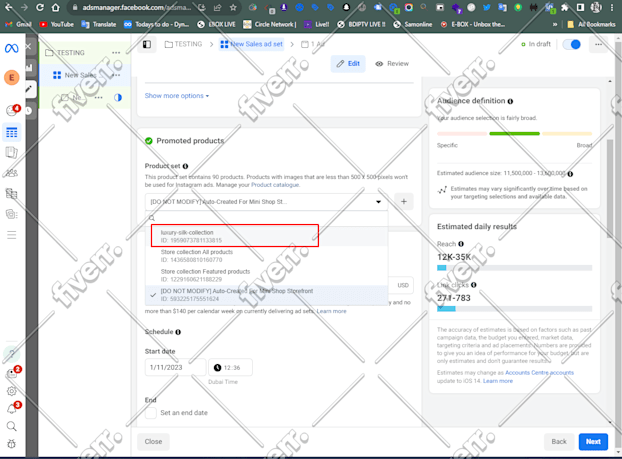Open the Chrome extensions puzzle icon
622x459 pixels.
pyautogui.click(x=564, y=8)
